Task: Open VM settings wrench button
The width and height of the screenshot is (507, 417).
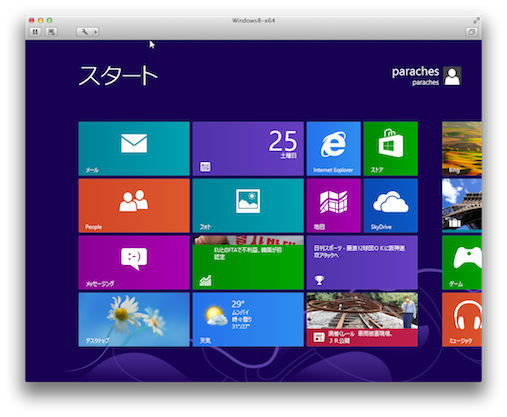Action: point(85,32)
